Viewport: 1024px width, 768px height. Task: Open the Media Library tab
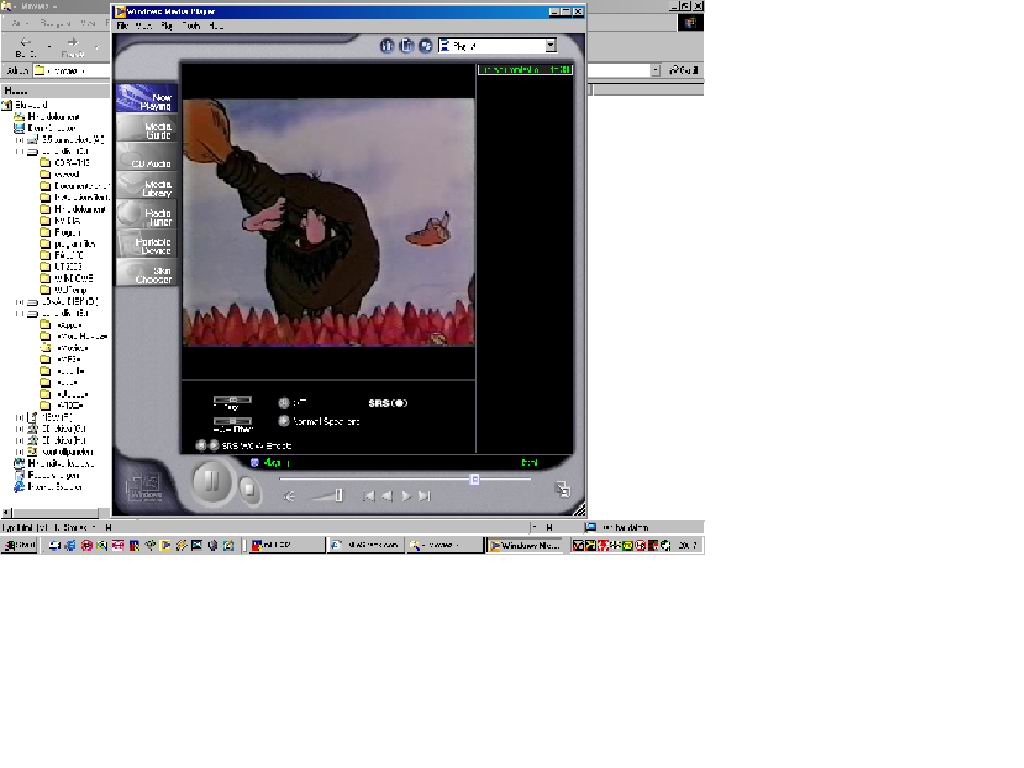point(147,185)
